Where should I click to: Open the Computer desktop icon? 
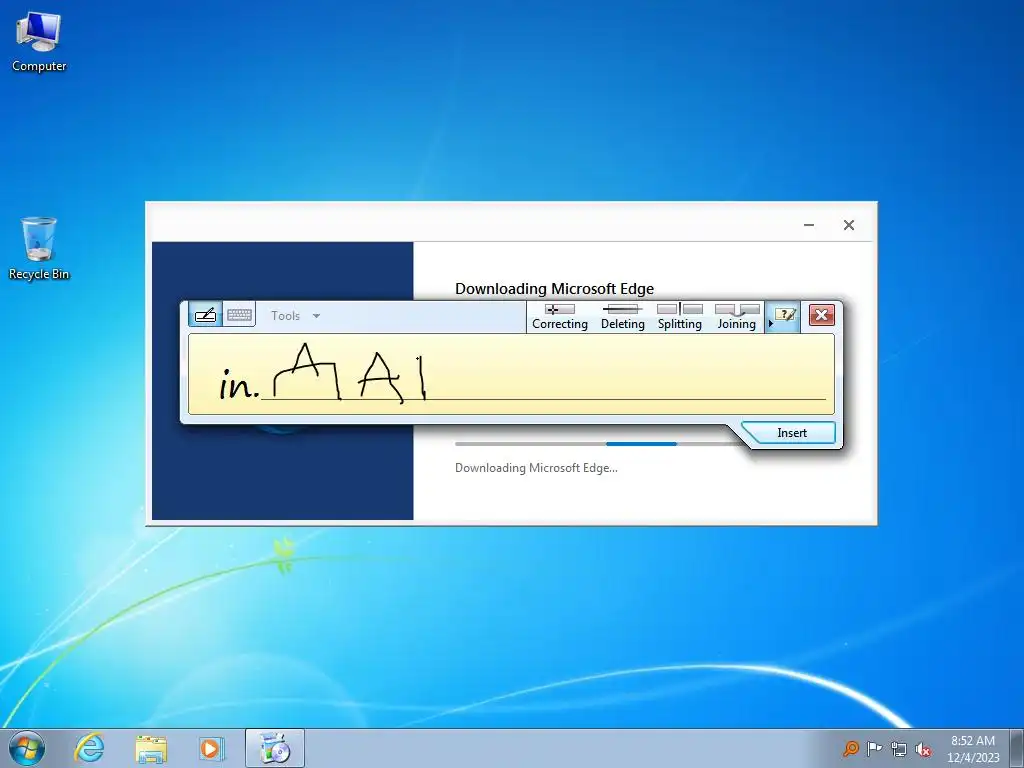tap(39, 42)
